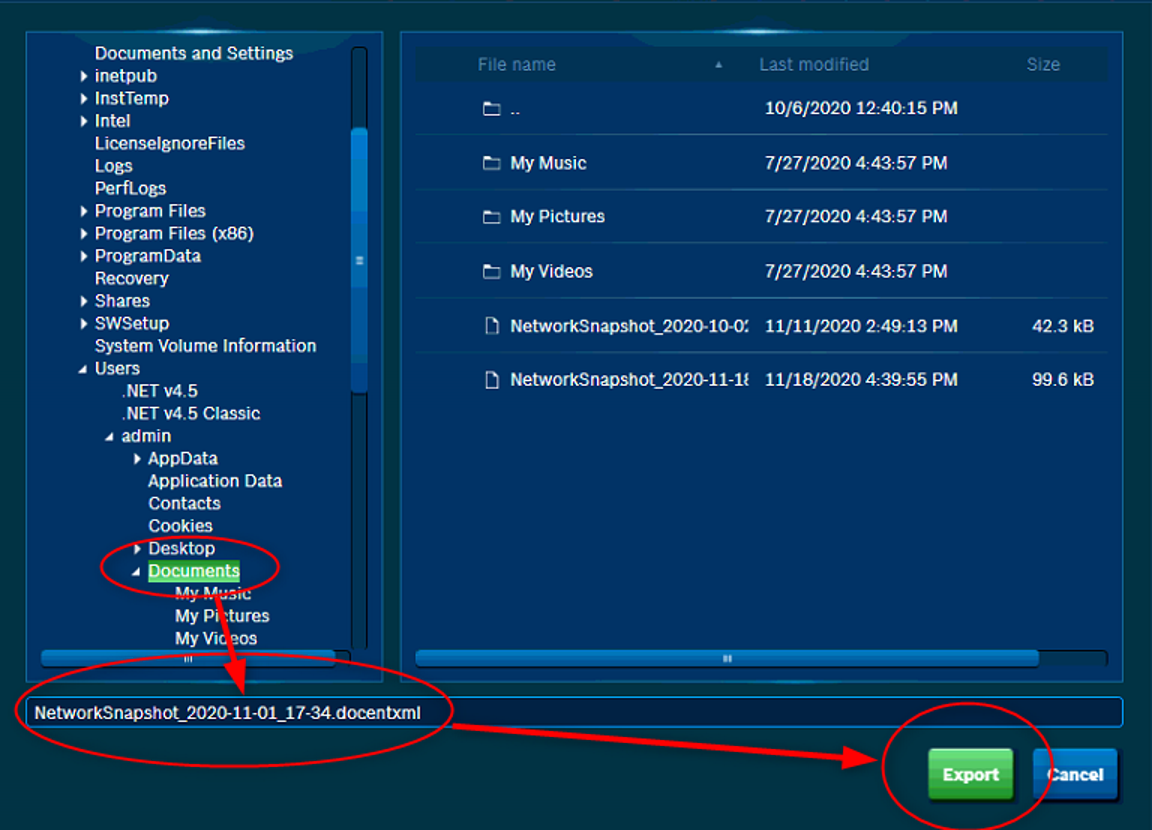Viewport: 1152px width, 830px height.
Task: Sort by Size column header
Action: click(1043, 65)
